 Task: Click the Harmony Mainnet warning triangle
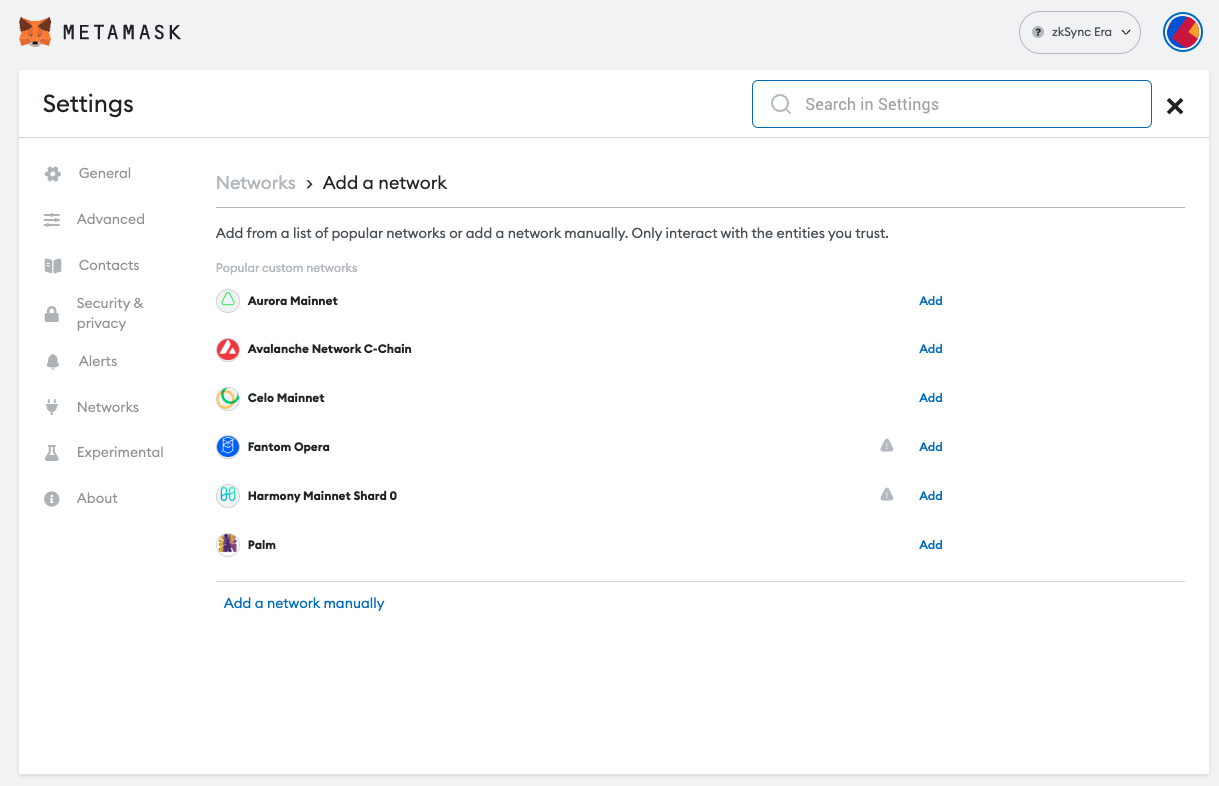(886, 495)
